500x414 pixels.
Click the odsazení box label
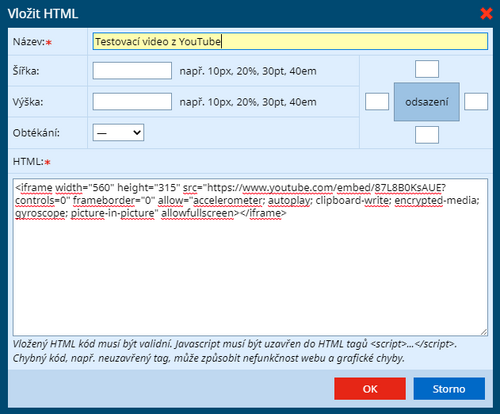[x=427, y=102]
